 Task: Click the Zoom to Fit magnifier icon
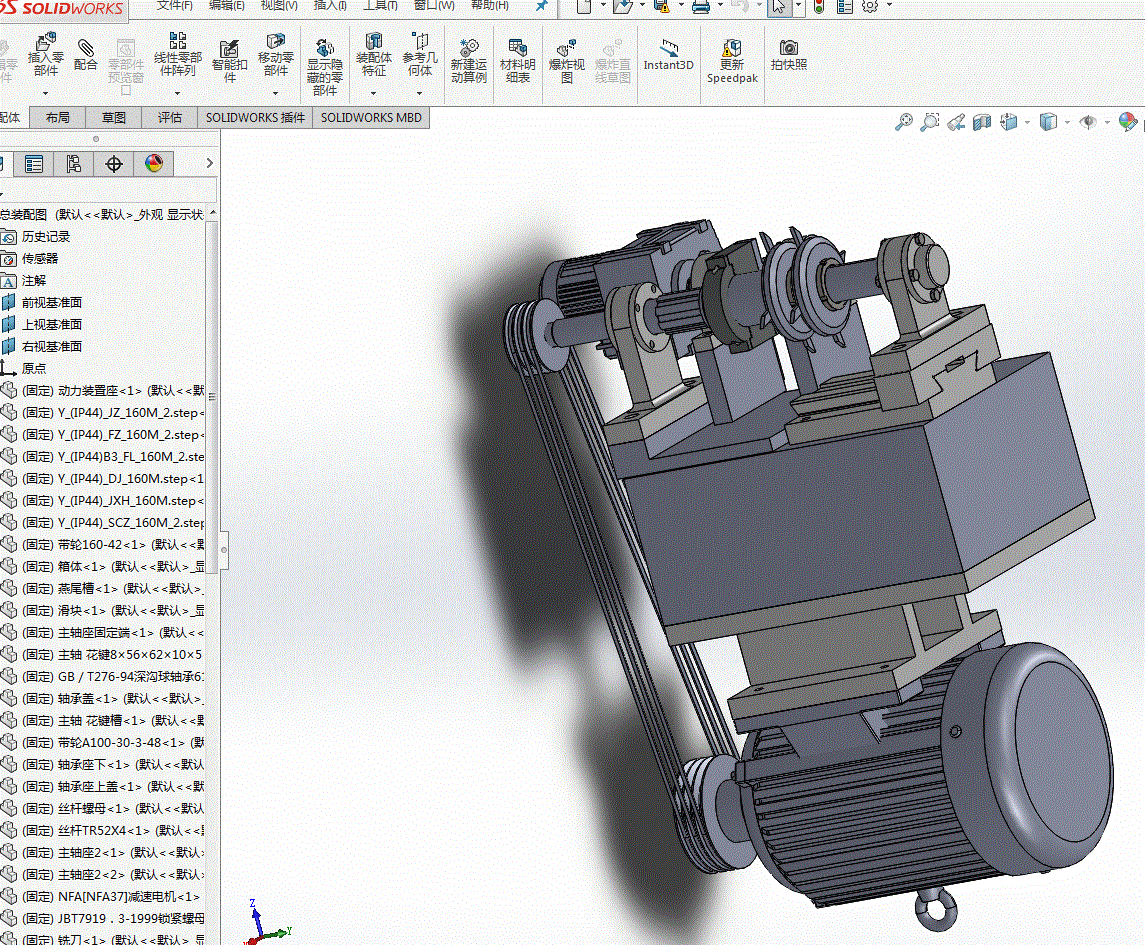pyautogui.click(x=903, y=122)
